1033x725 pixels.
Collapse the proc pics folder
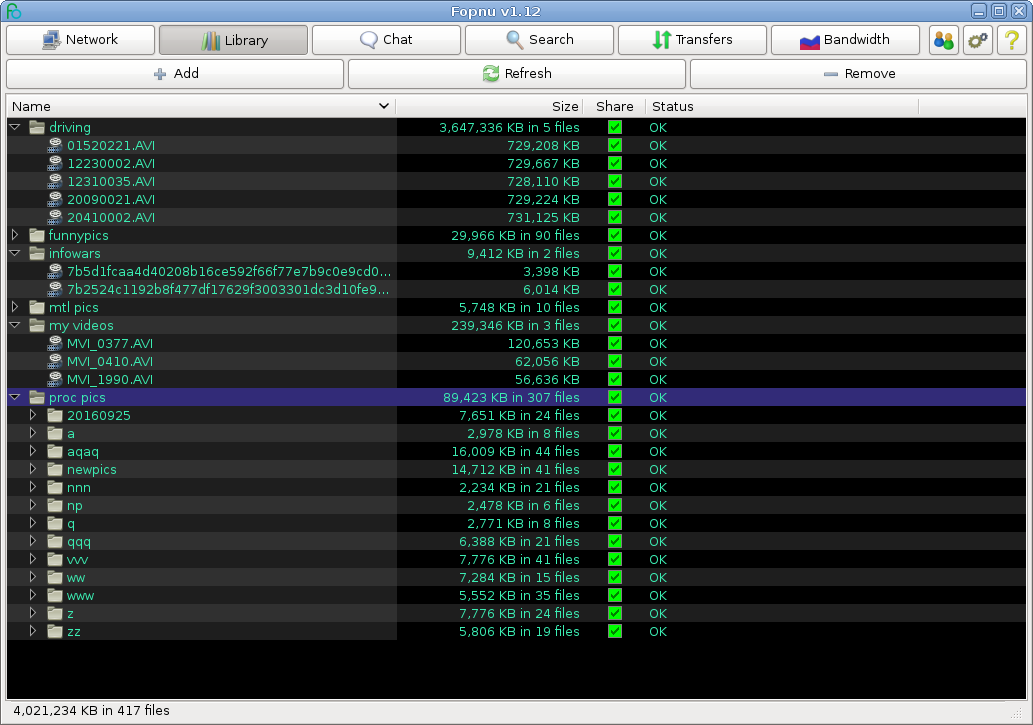click(x=15, y=398)
